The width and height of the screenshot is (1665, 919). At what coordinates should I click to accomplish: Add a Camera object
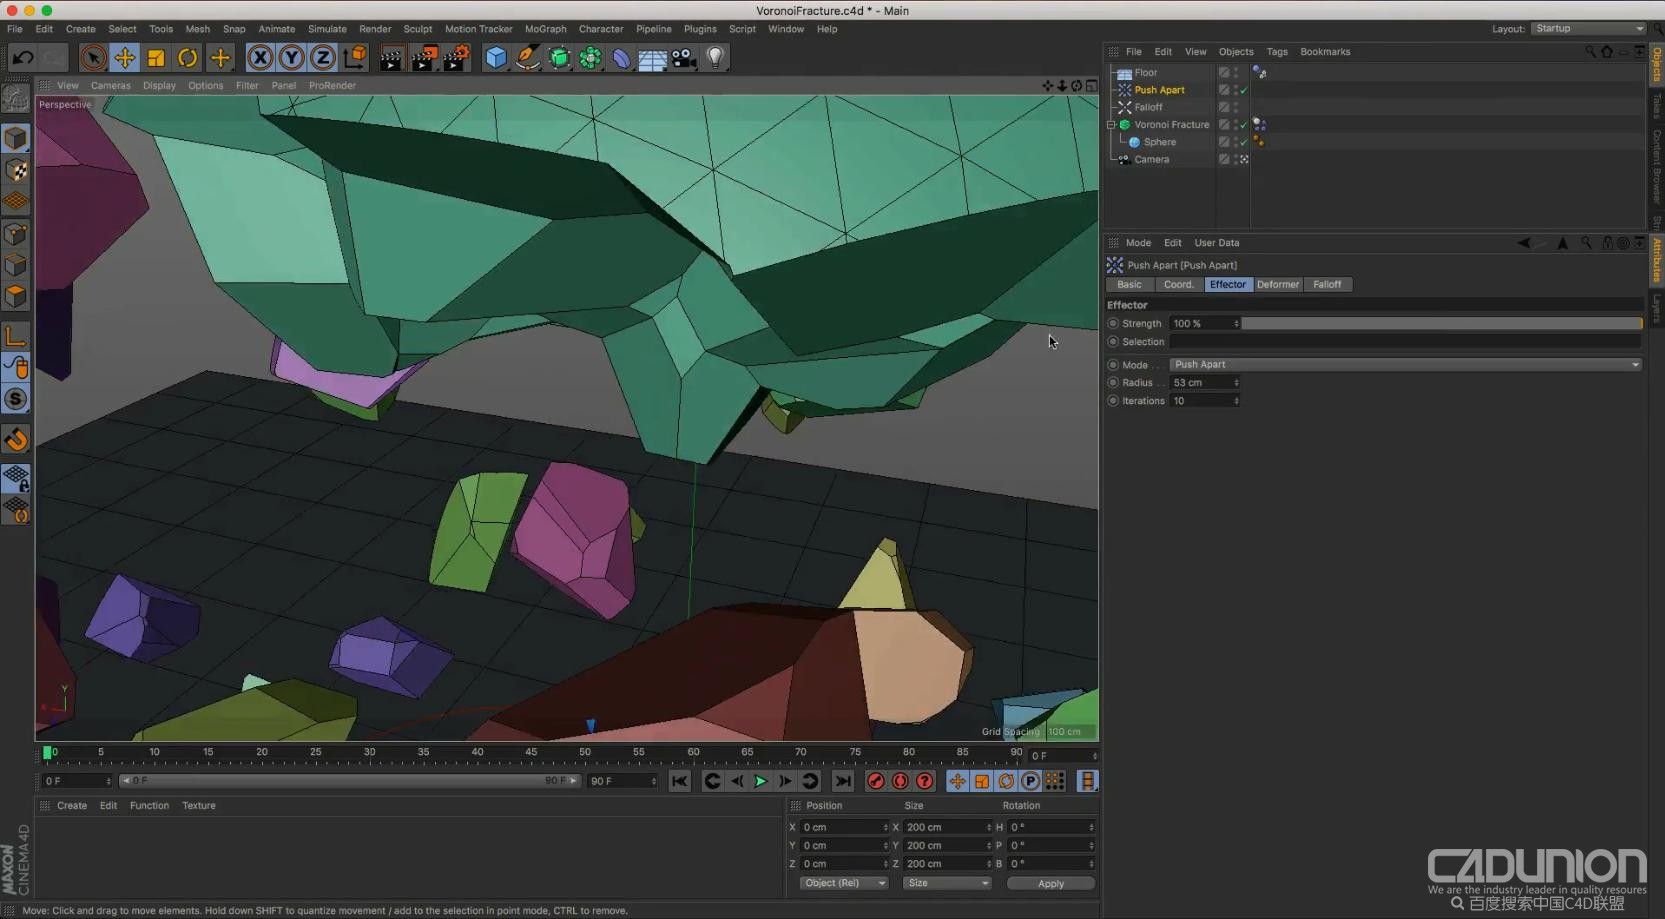pos(684,58)
